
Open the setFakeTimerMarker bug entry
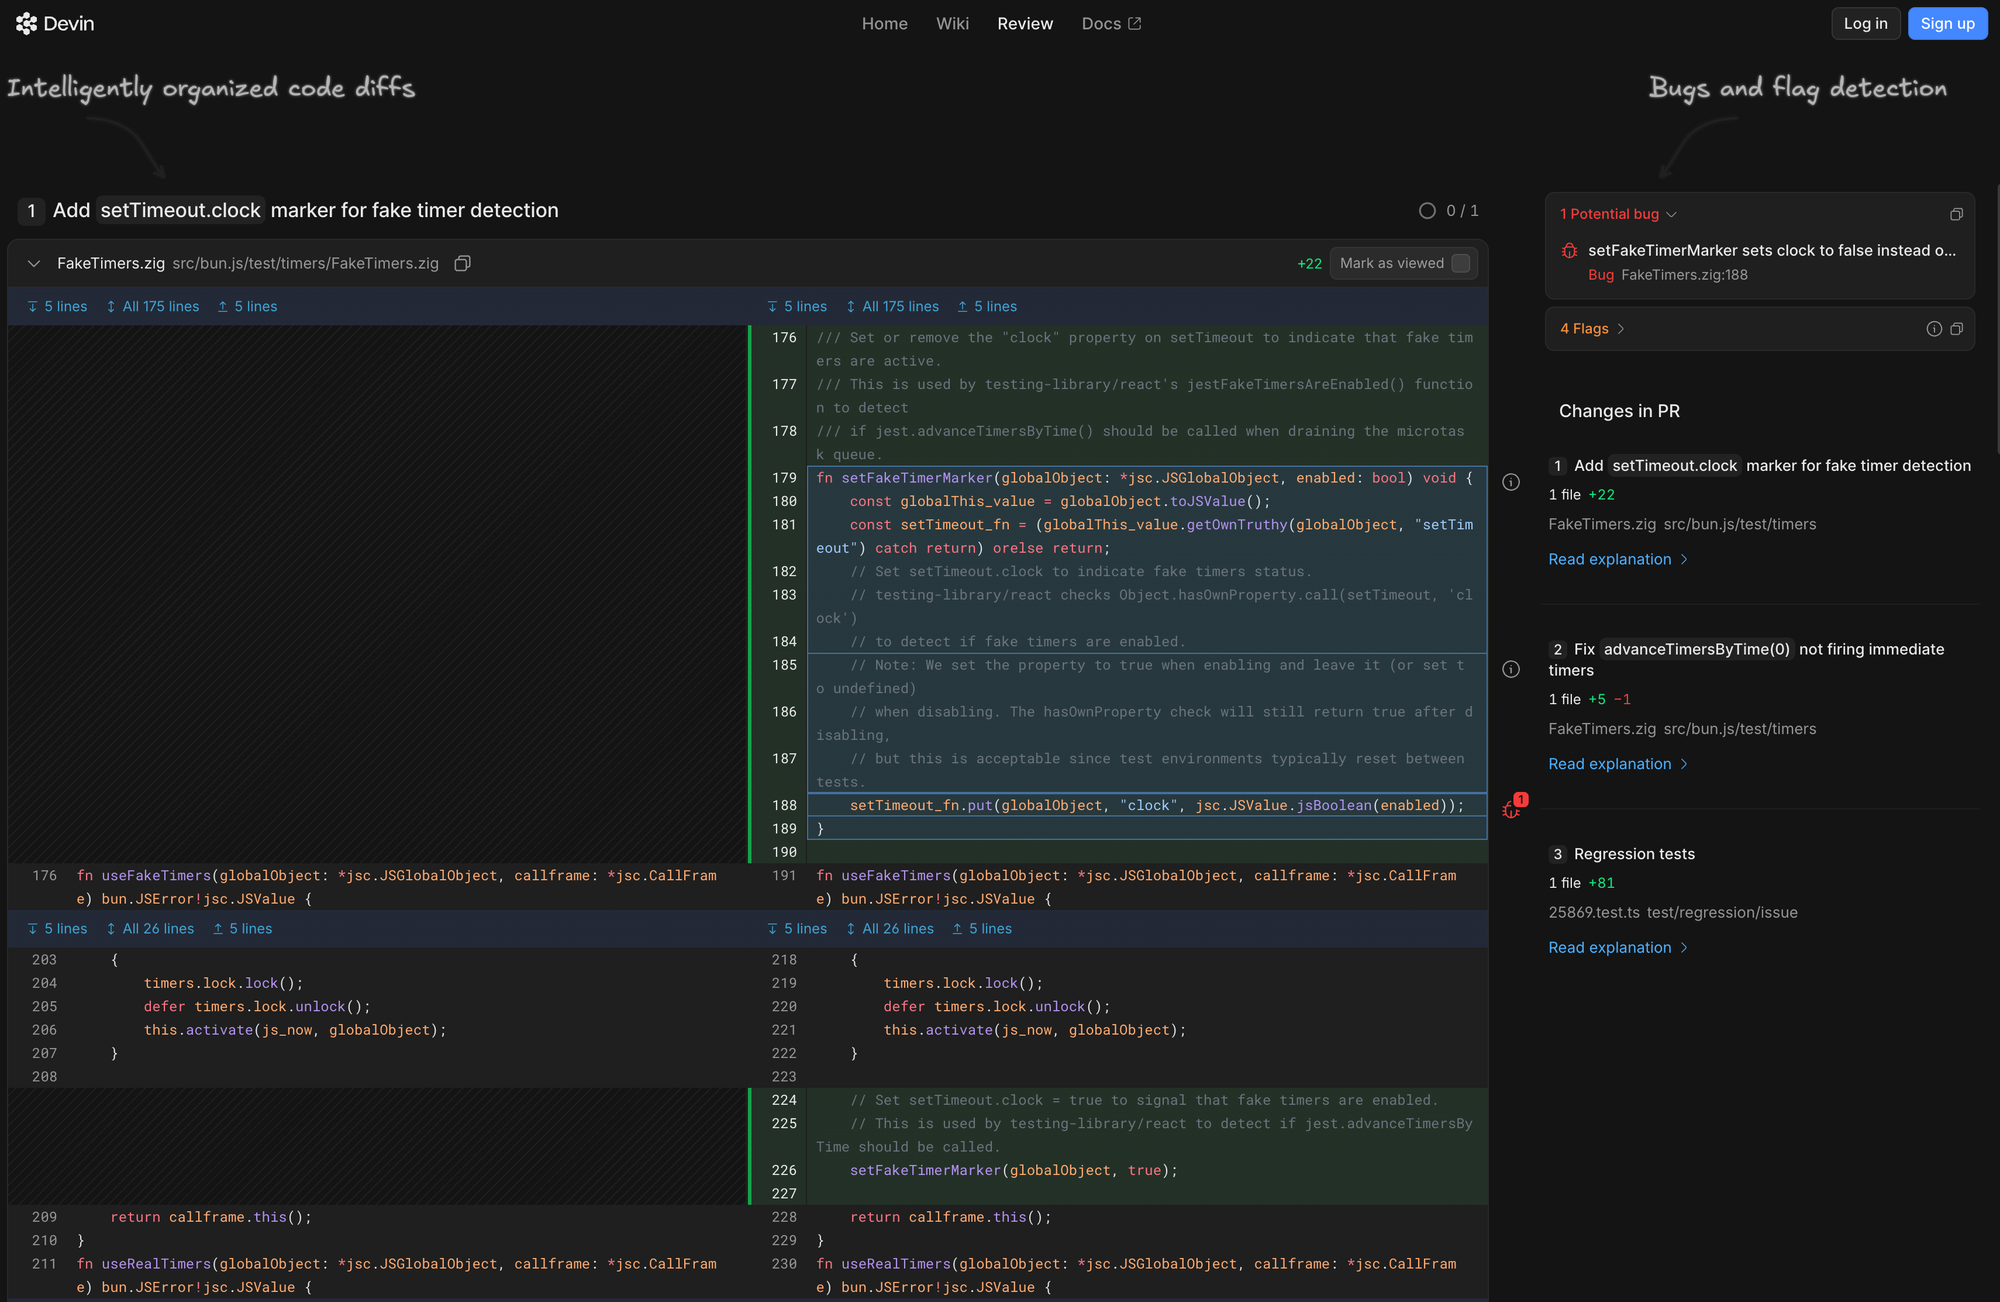point(1770,251)
